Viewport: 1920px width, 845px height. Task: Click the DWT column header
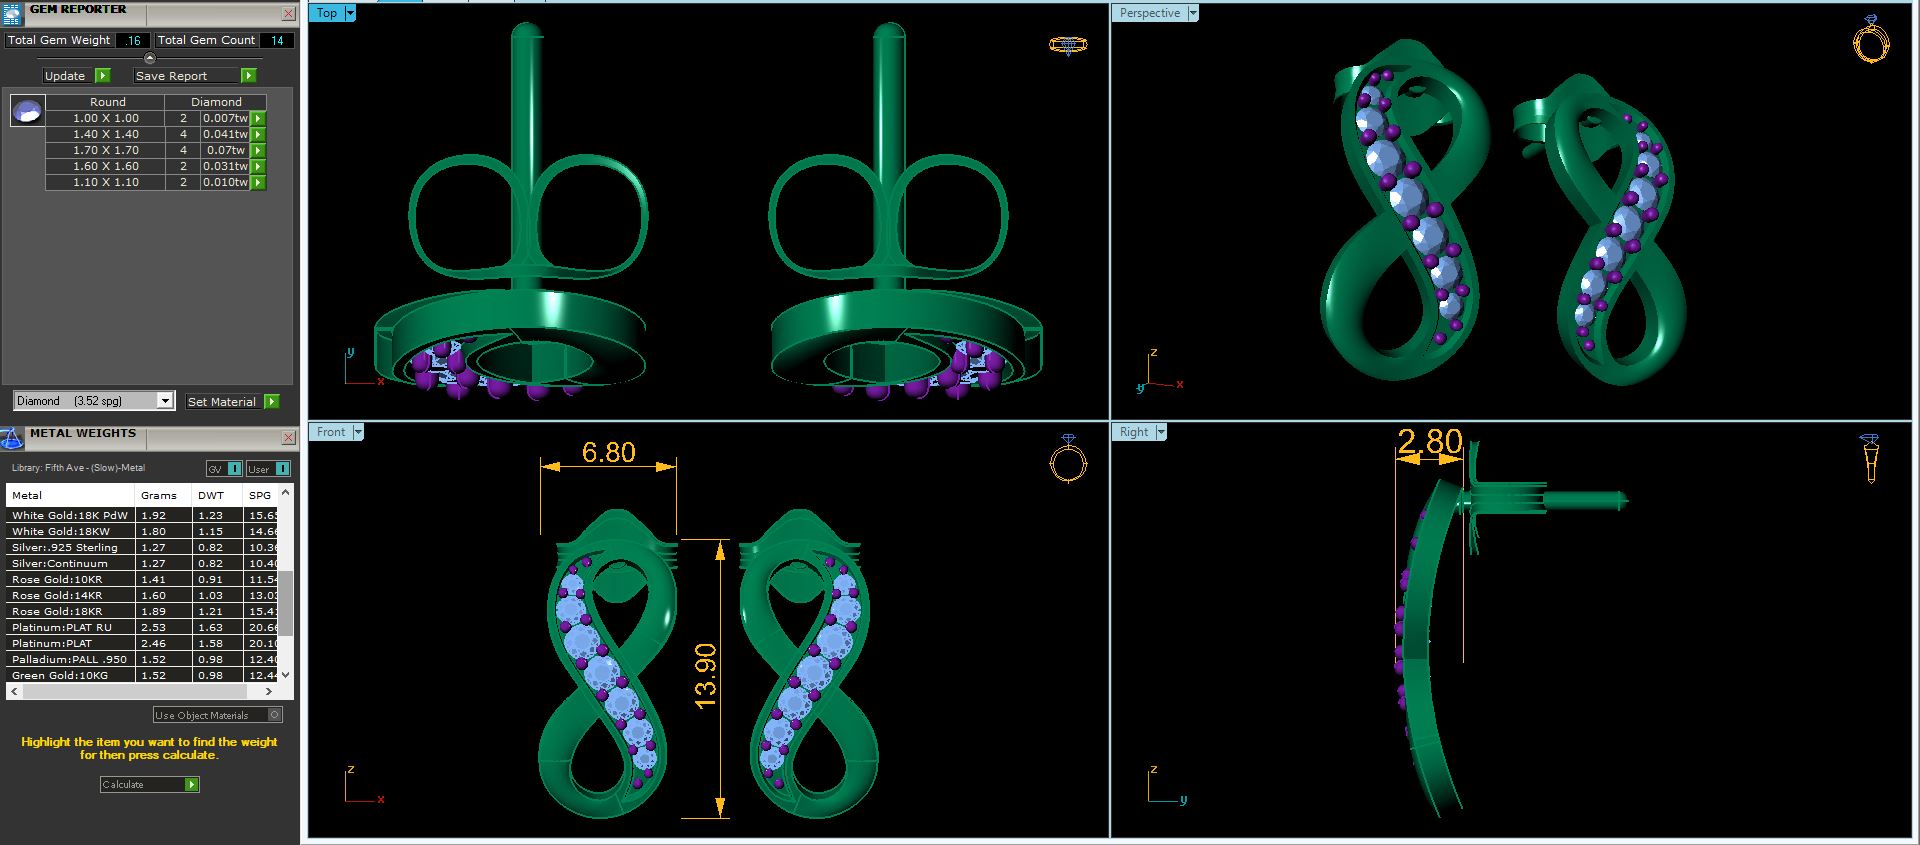(217, 495)
